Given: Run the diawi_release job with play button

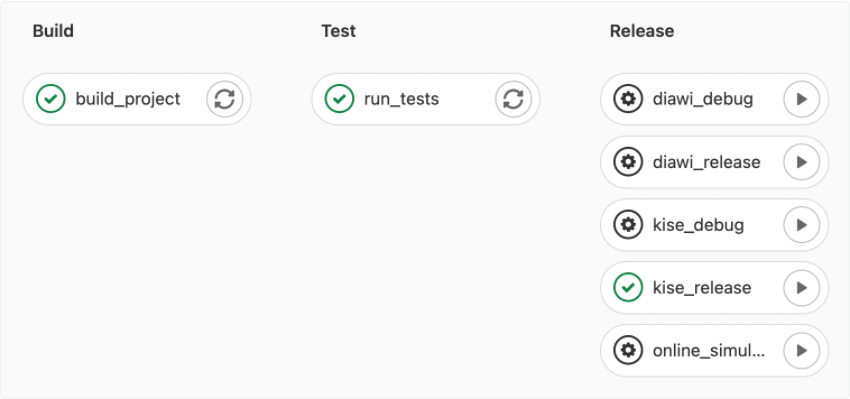Looking at the screenshot, I should pos(802,162).
